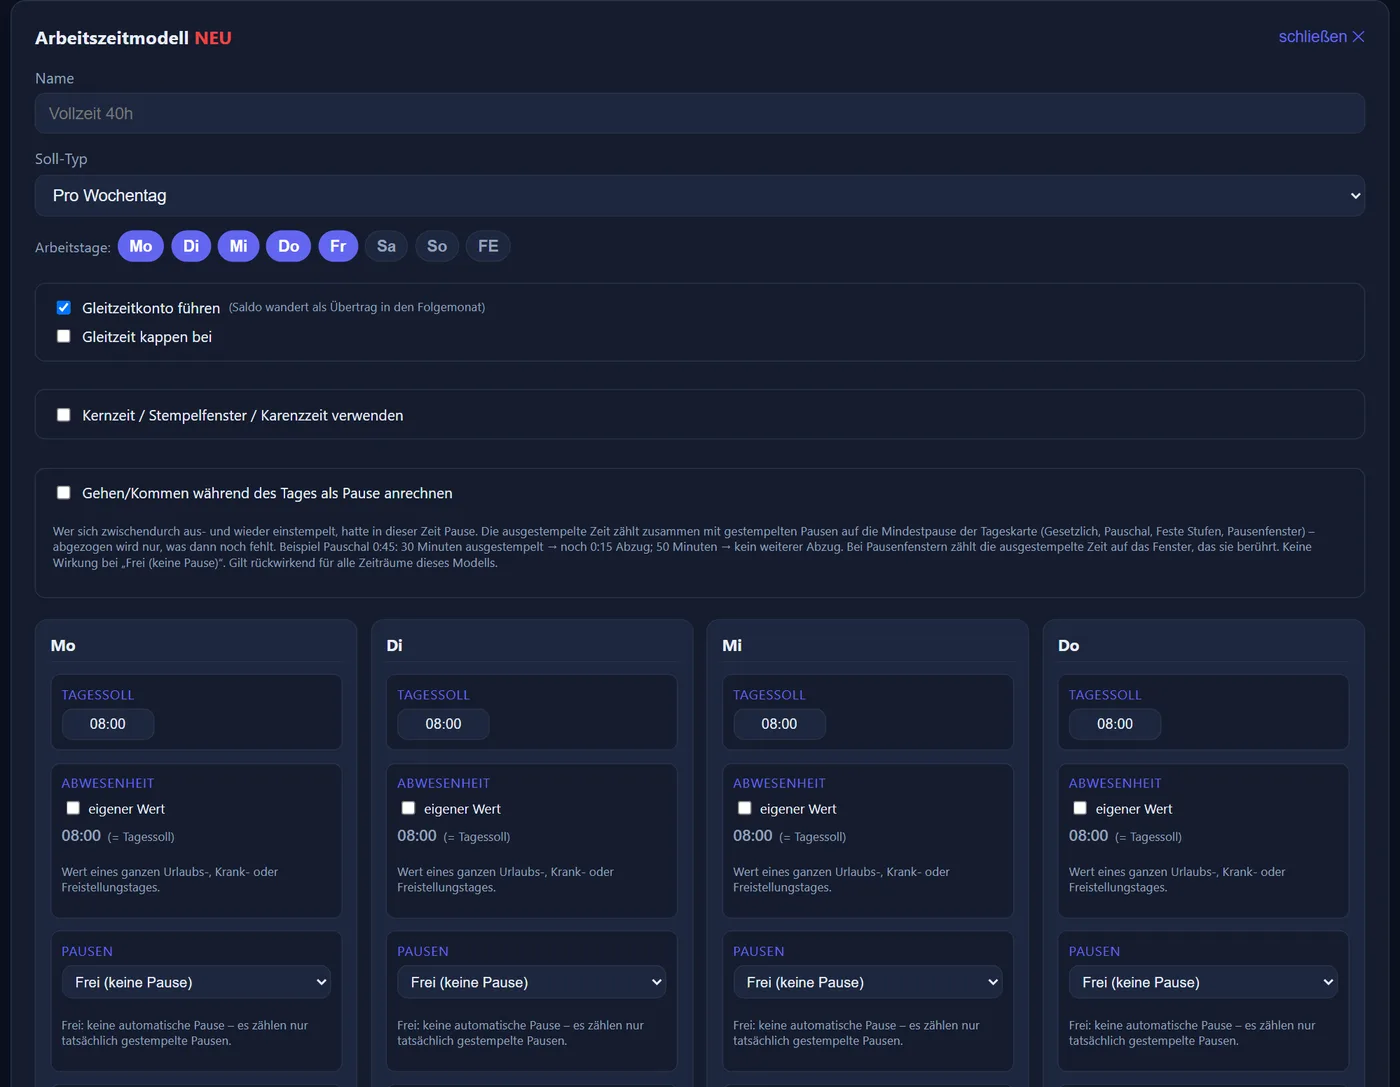The height and width of the screenshot is (1087, 1400).
Task: Open the Soll-Typ dropdown
Action: click(x=700, y=196)
